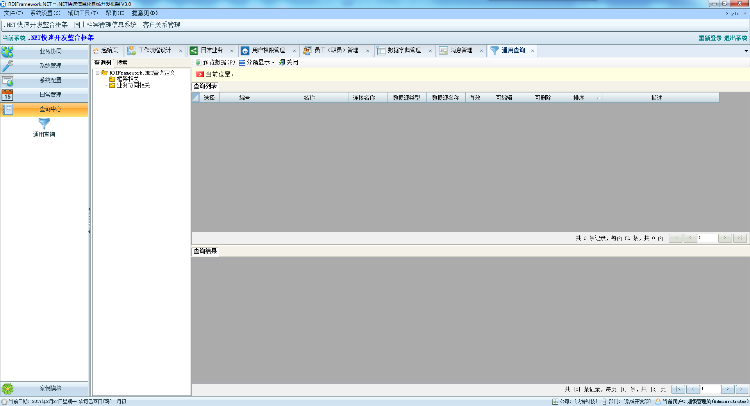Open the 分格显示 display dropdown in toolbar
The height and width of the screenshot is (406, 750).
coord(256,63)
